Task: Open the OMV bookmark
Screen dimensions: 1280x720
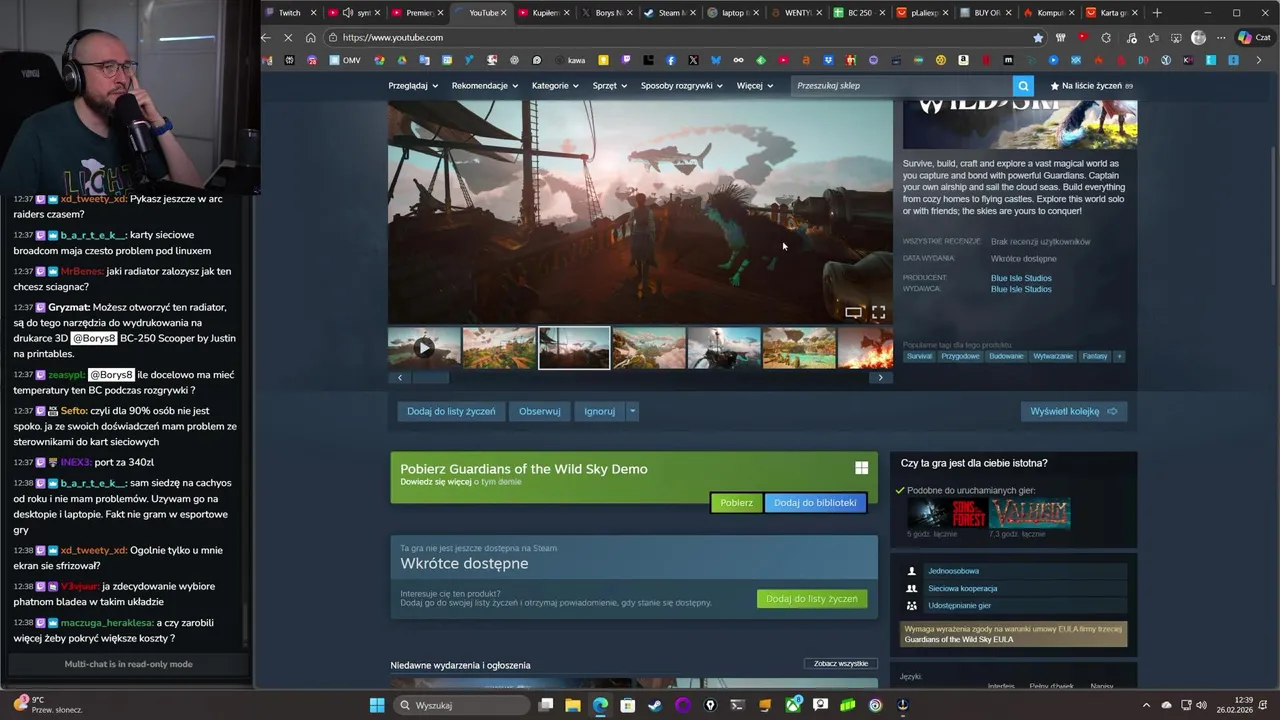Action: tap(345, 60)
